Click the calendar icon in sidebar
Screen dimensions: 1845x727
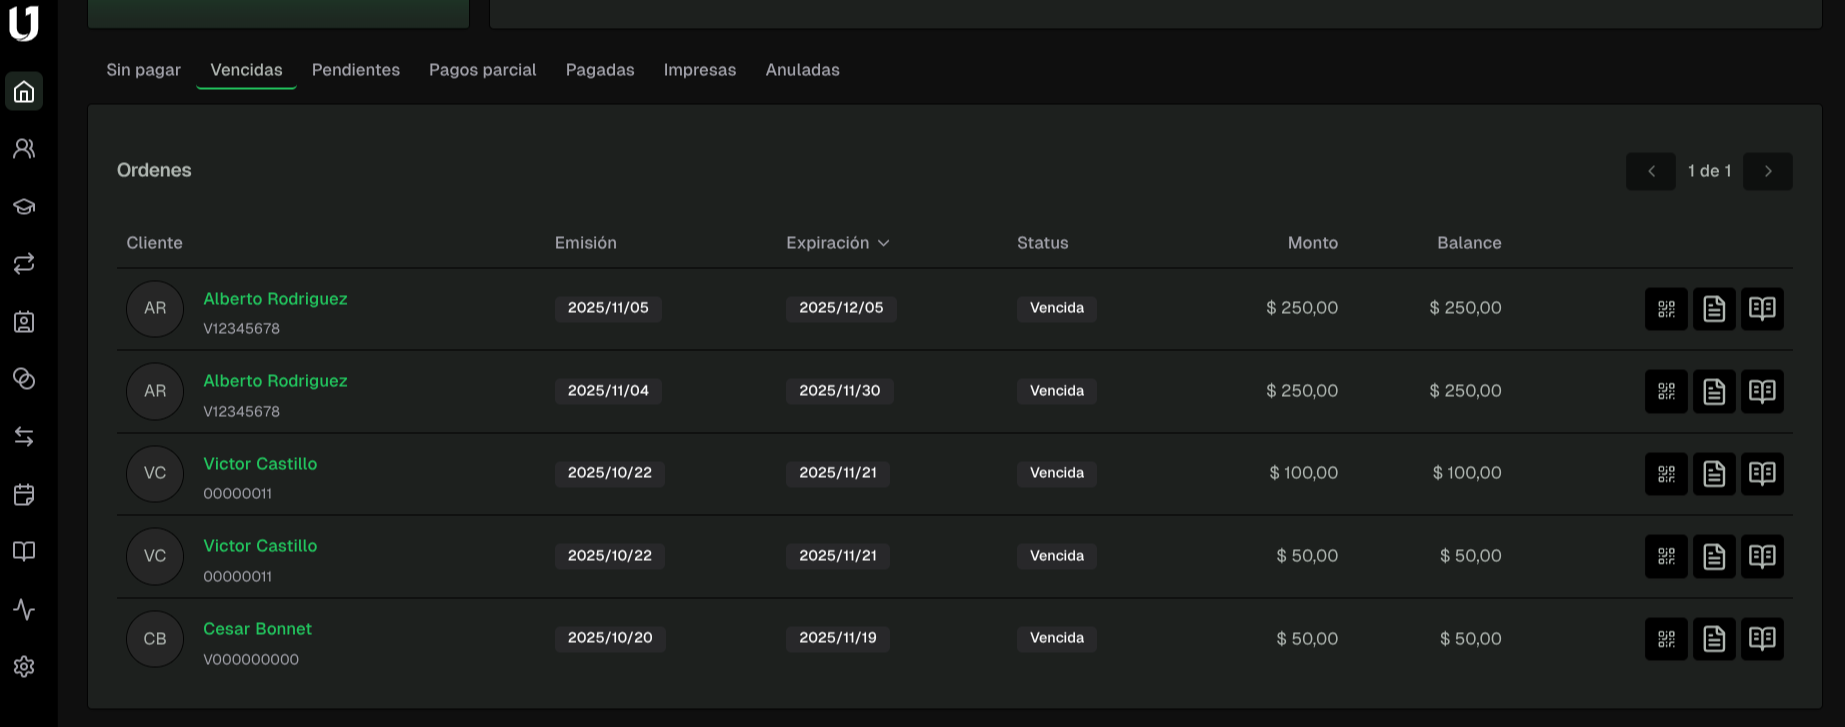click(24, 495)
